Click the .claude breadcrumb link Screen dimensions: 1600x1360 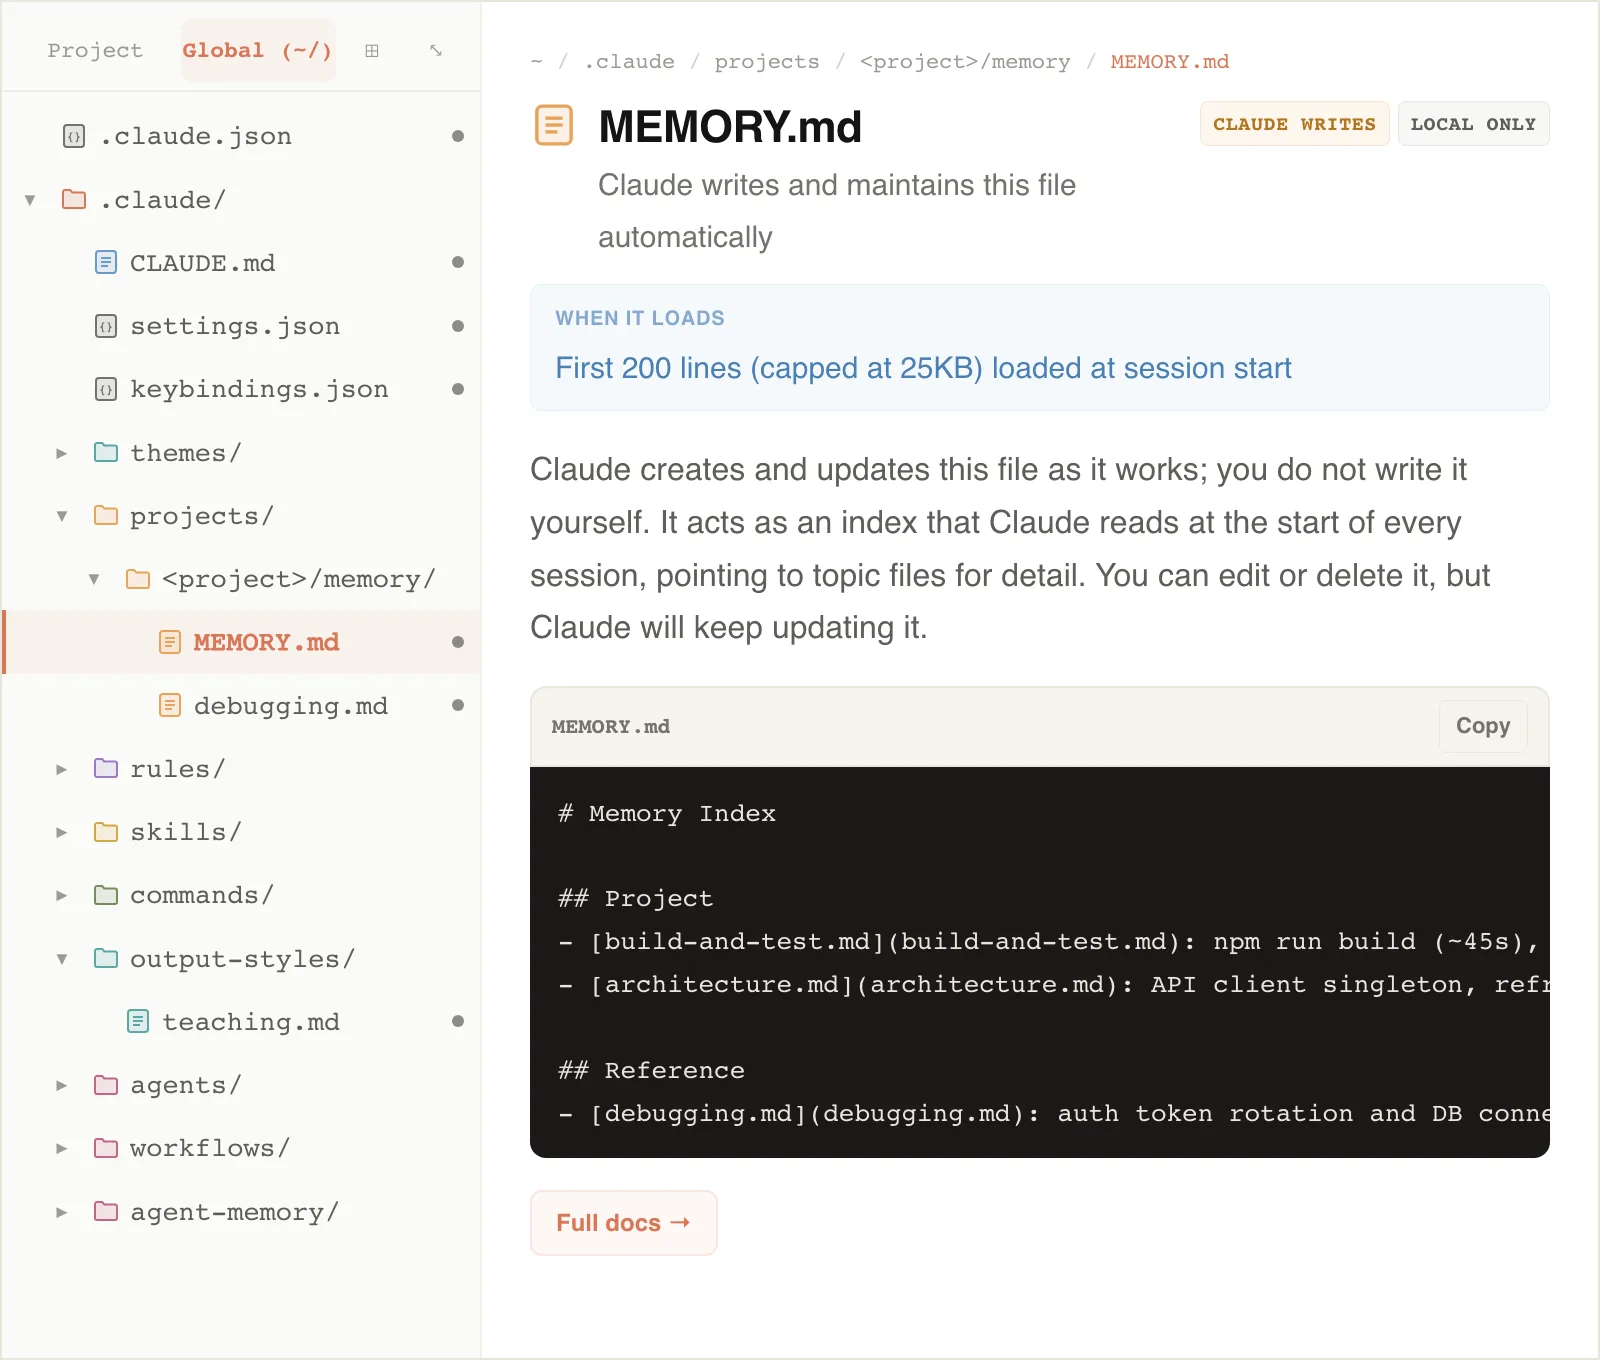pyautogui.click(x=629, y=62)
